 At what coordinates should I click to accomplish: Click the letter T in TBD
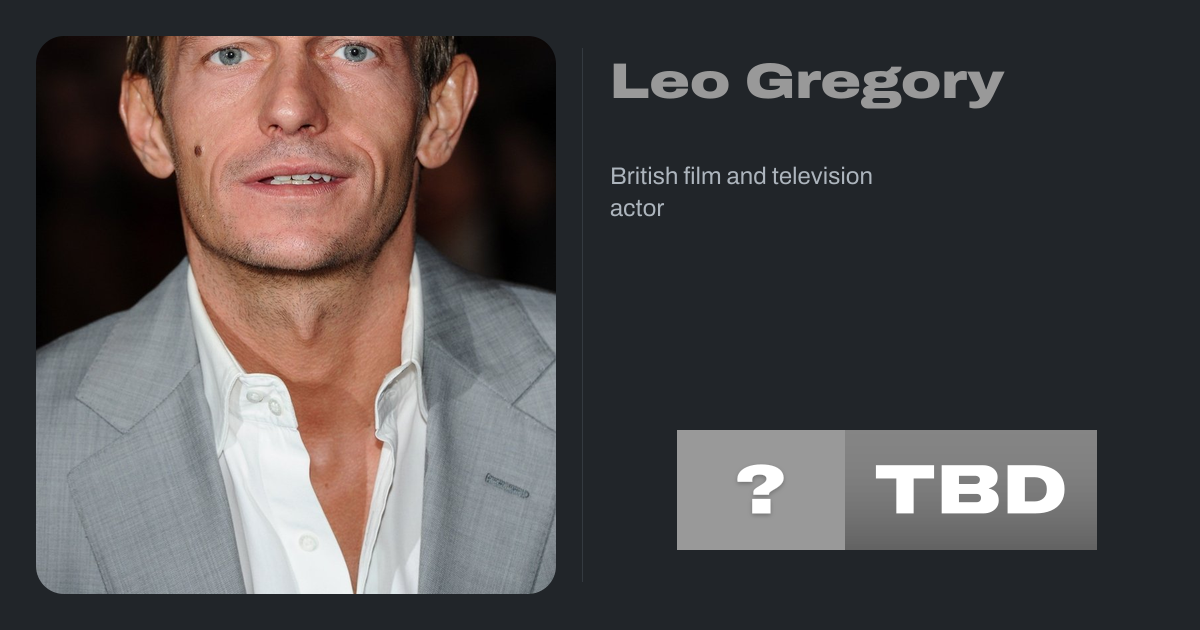(x=908, y=489)
